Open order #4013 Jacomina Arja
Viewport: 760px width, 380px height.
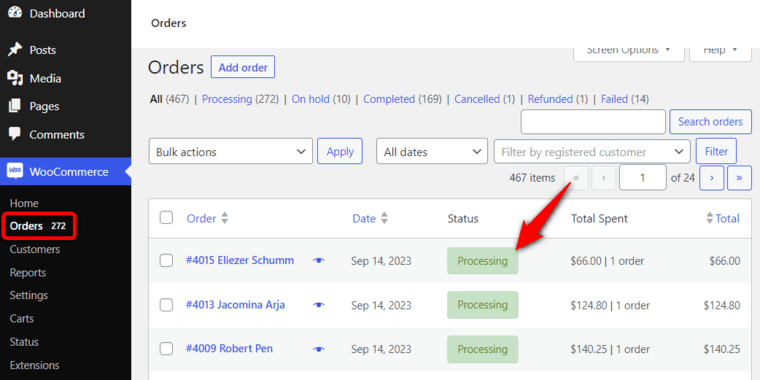coord(236,305)
